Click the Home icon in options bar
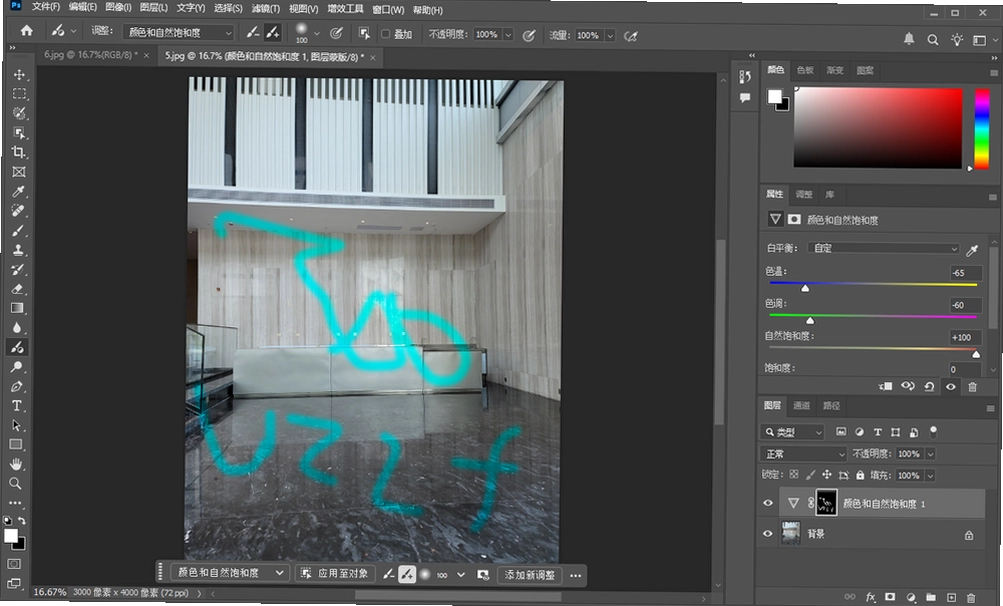The width and height of the screenshot is (1003, 606). pyautogui.click(x=26, y=30)
